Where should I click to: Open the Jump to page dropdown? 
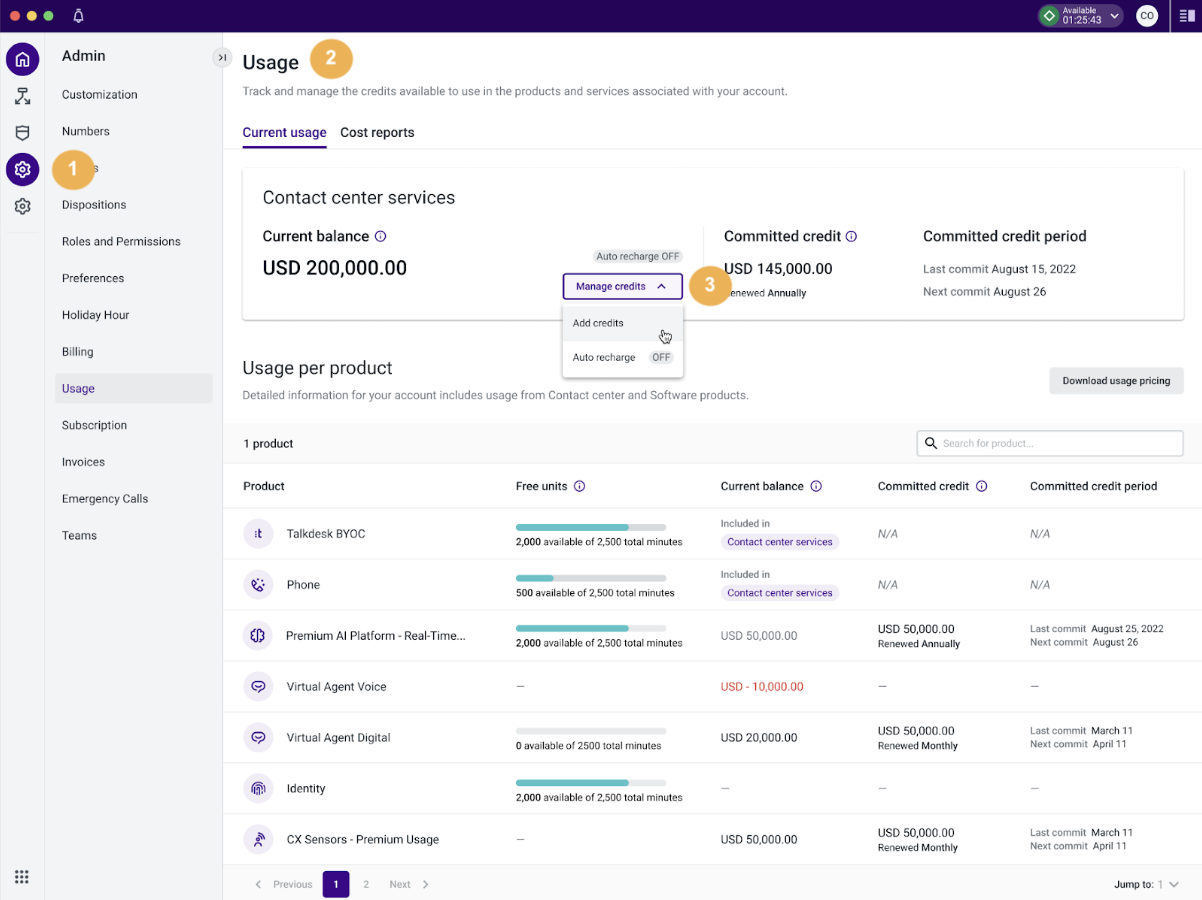coord(1166,885)
